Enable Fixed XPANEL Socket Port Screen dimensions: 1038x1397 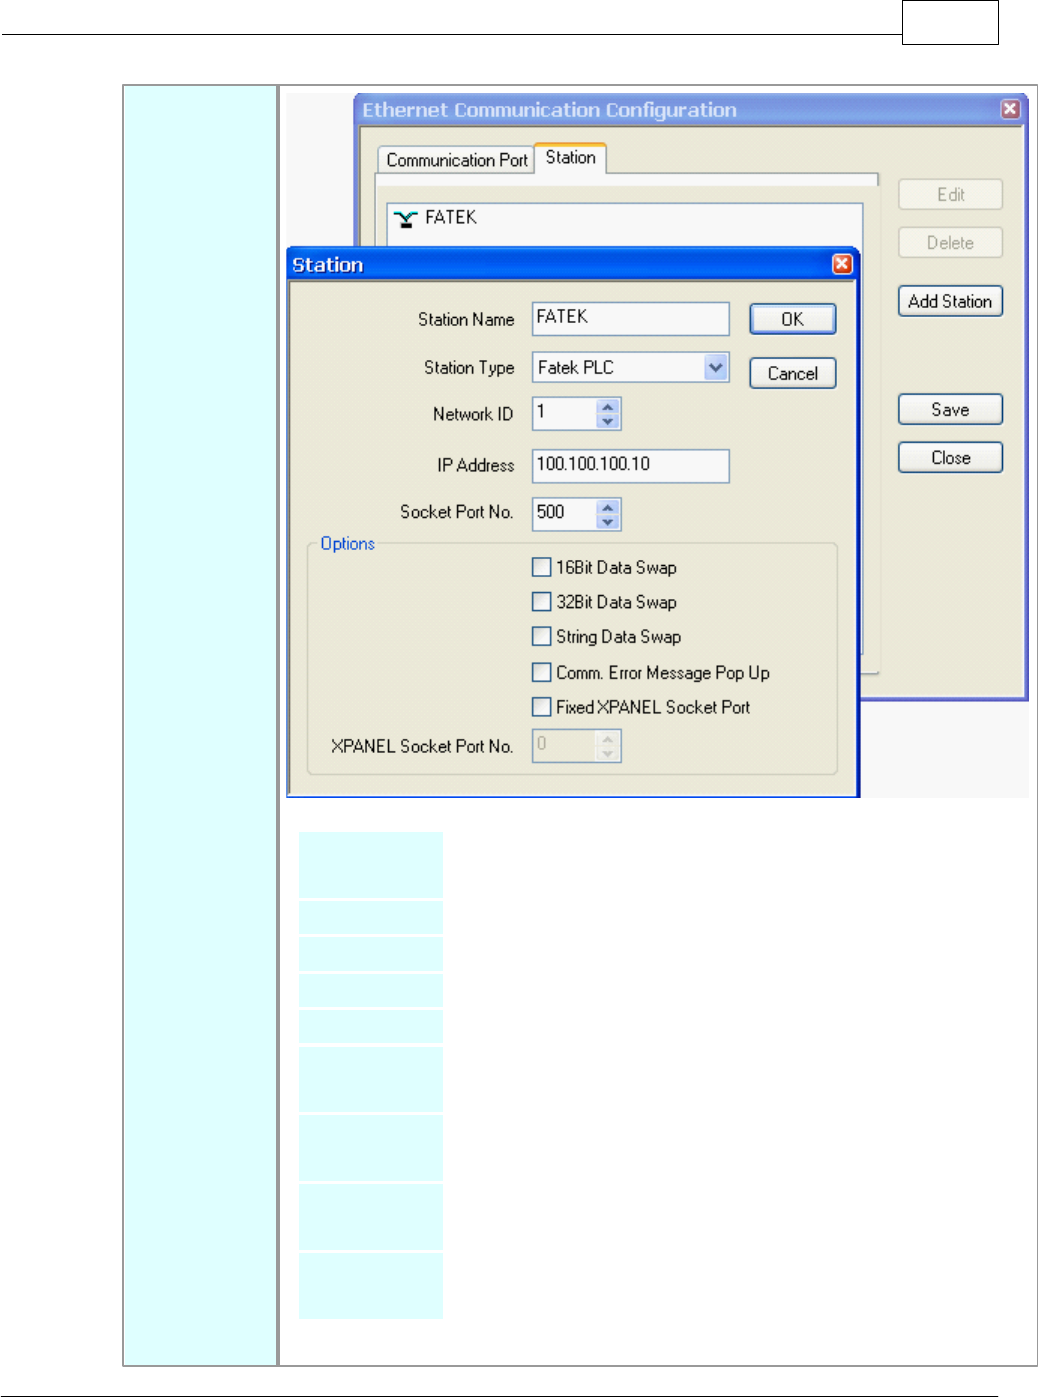[541, 707]
